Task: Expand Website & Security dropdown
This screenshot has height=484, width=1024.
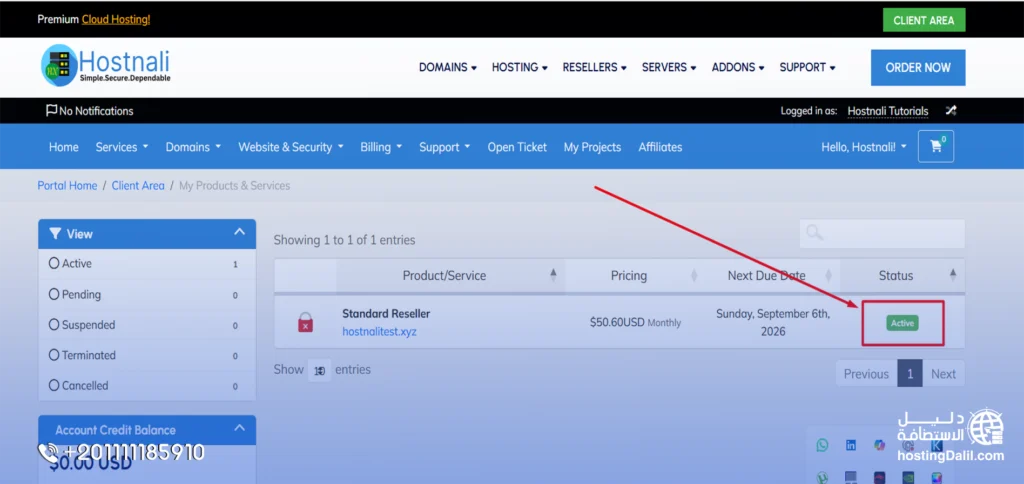Action: [x=291, y=147]
